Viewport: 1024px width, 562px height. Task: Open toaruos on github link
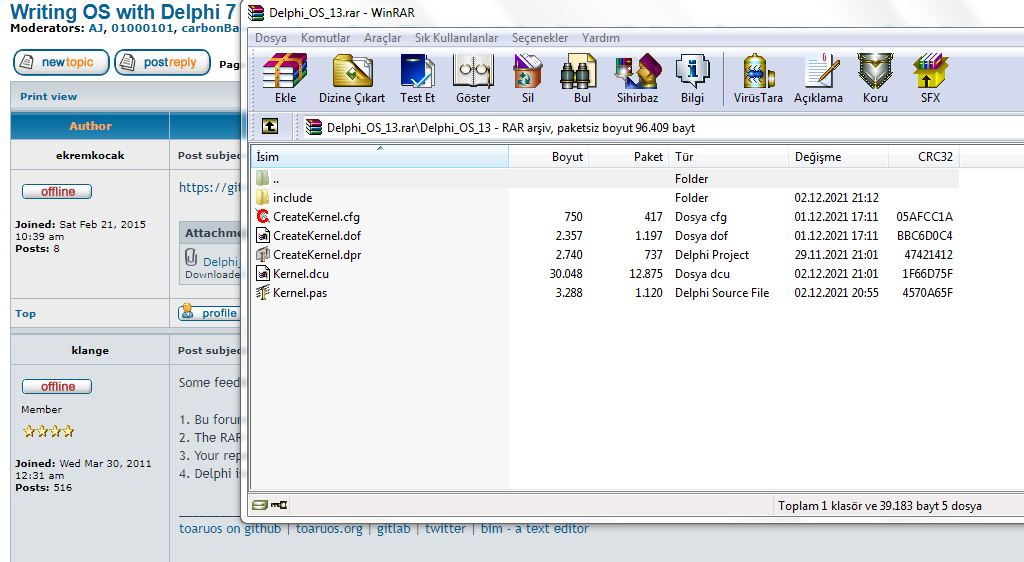(x=230, y=528)
